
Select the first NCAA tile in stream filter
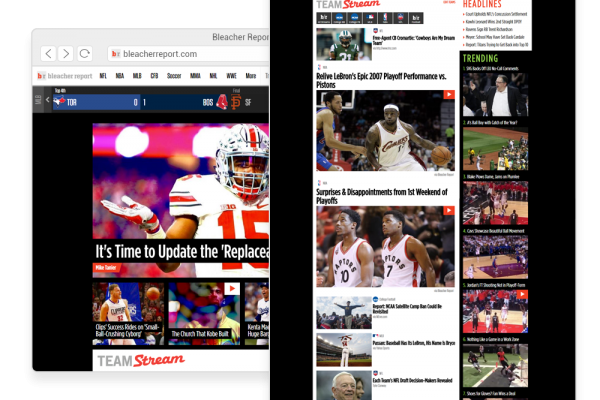[x=339, y=18]
